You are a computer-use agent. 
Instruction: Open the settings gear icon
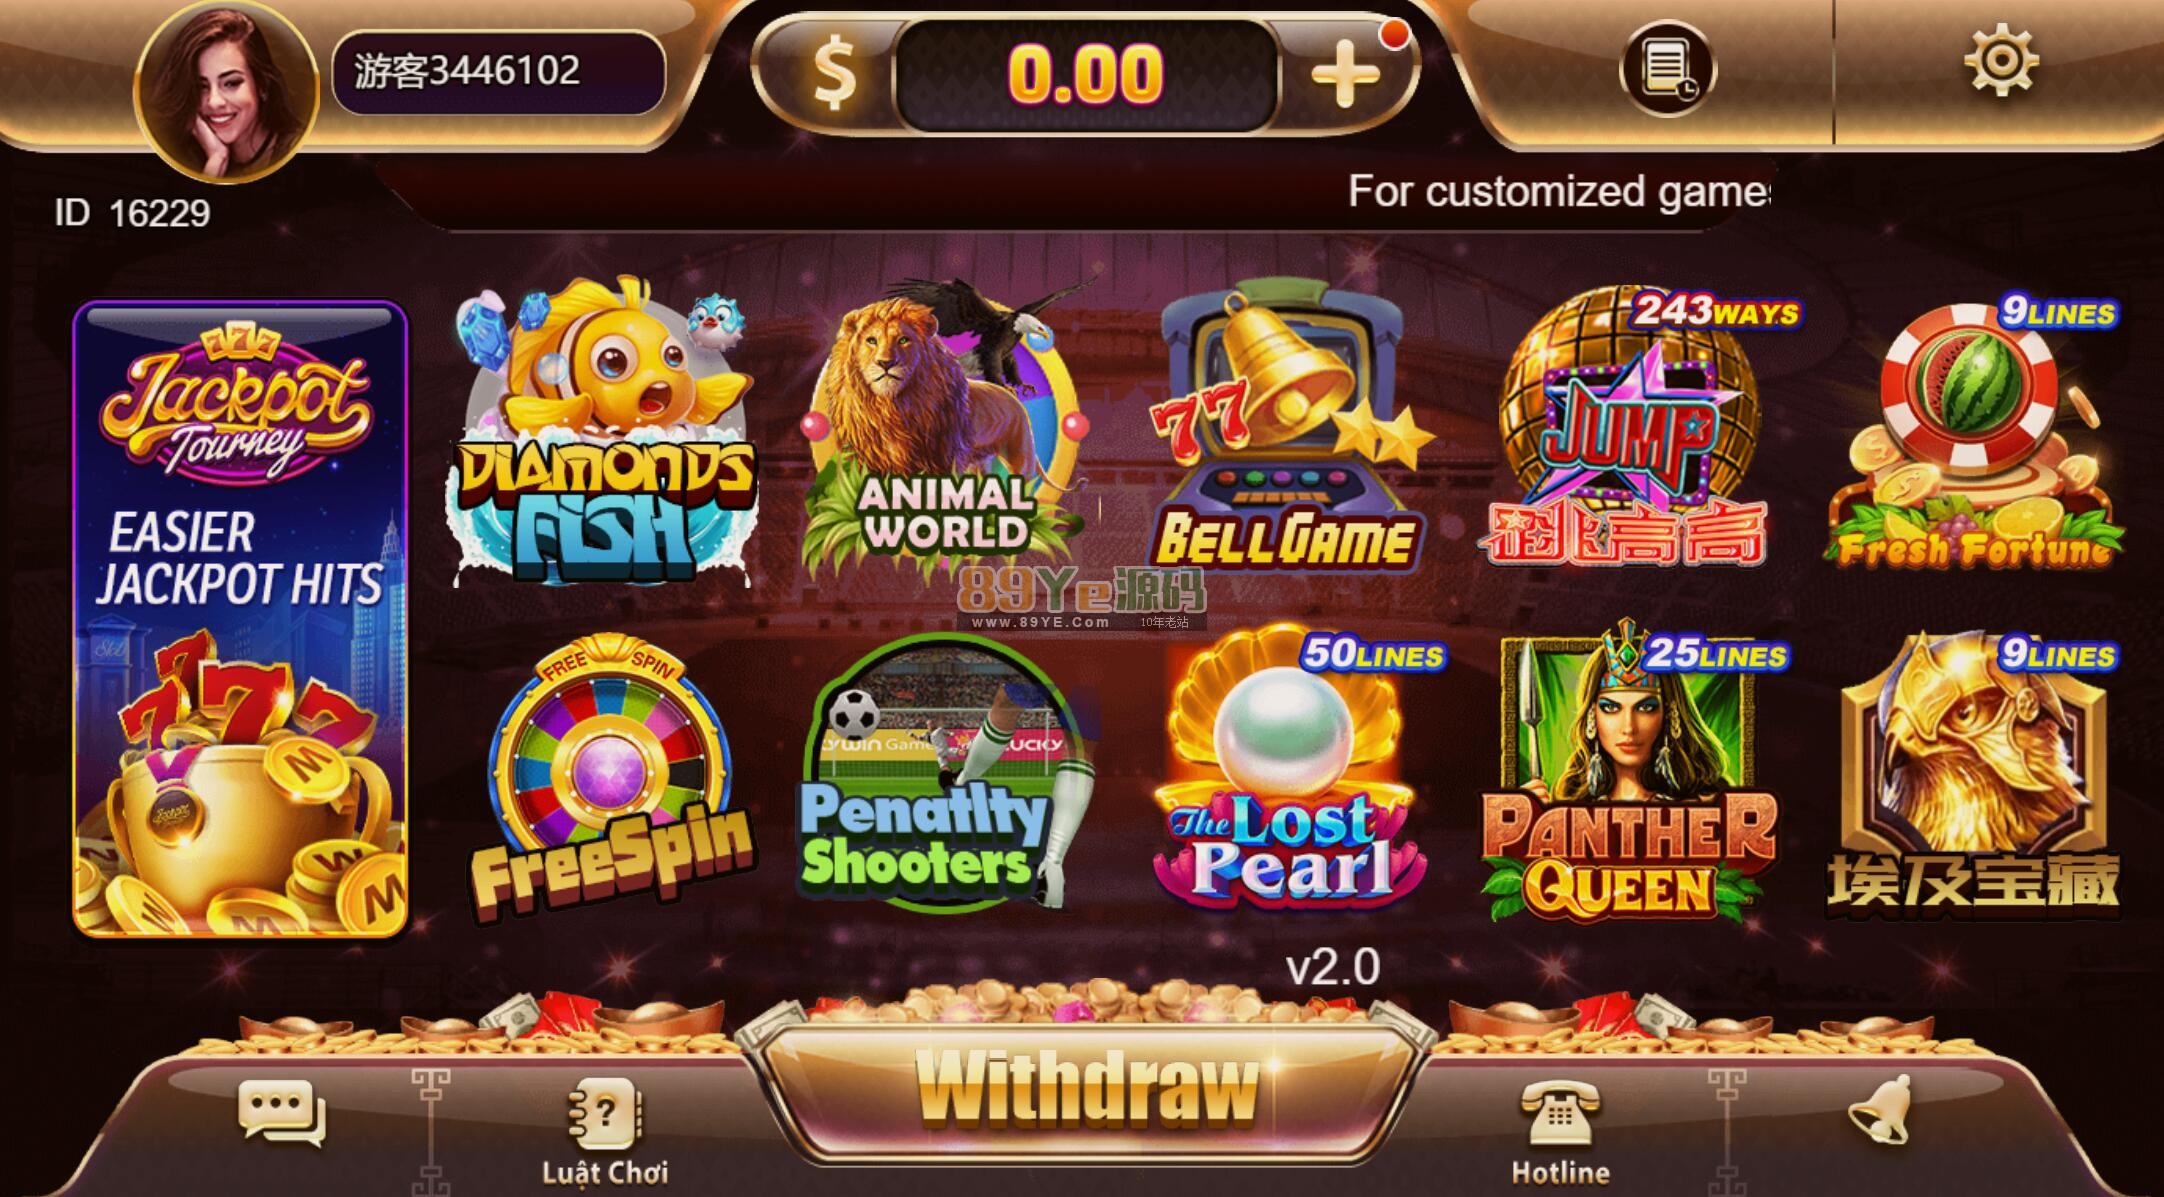click(2001, 62)
